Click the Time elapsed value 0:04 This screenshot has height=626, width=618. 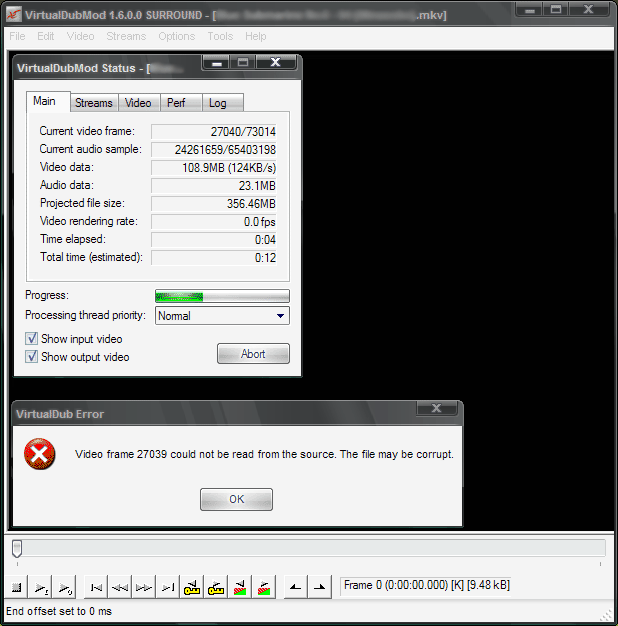(x=214, y=240)
